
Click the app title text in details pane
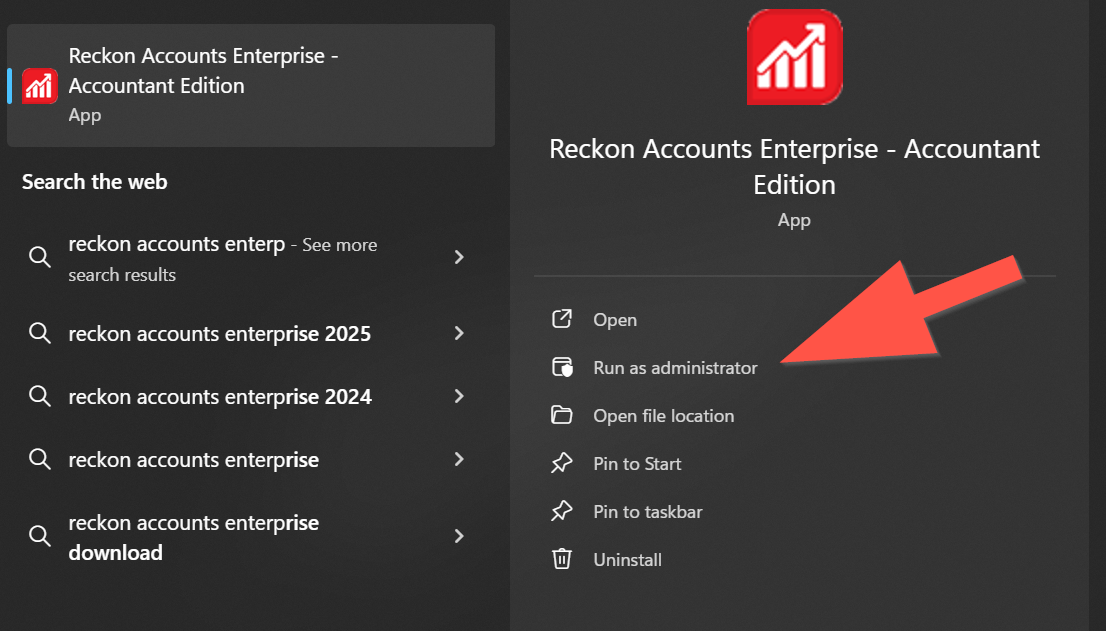(x=794, y=167)
